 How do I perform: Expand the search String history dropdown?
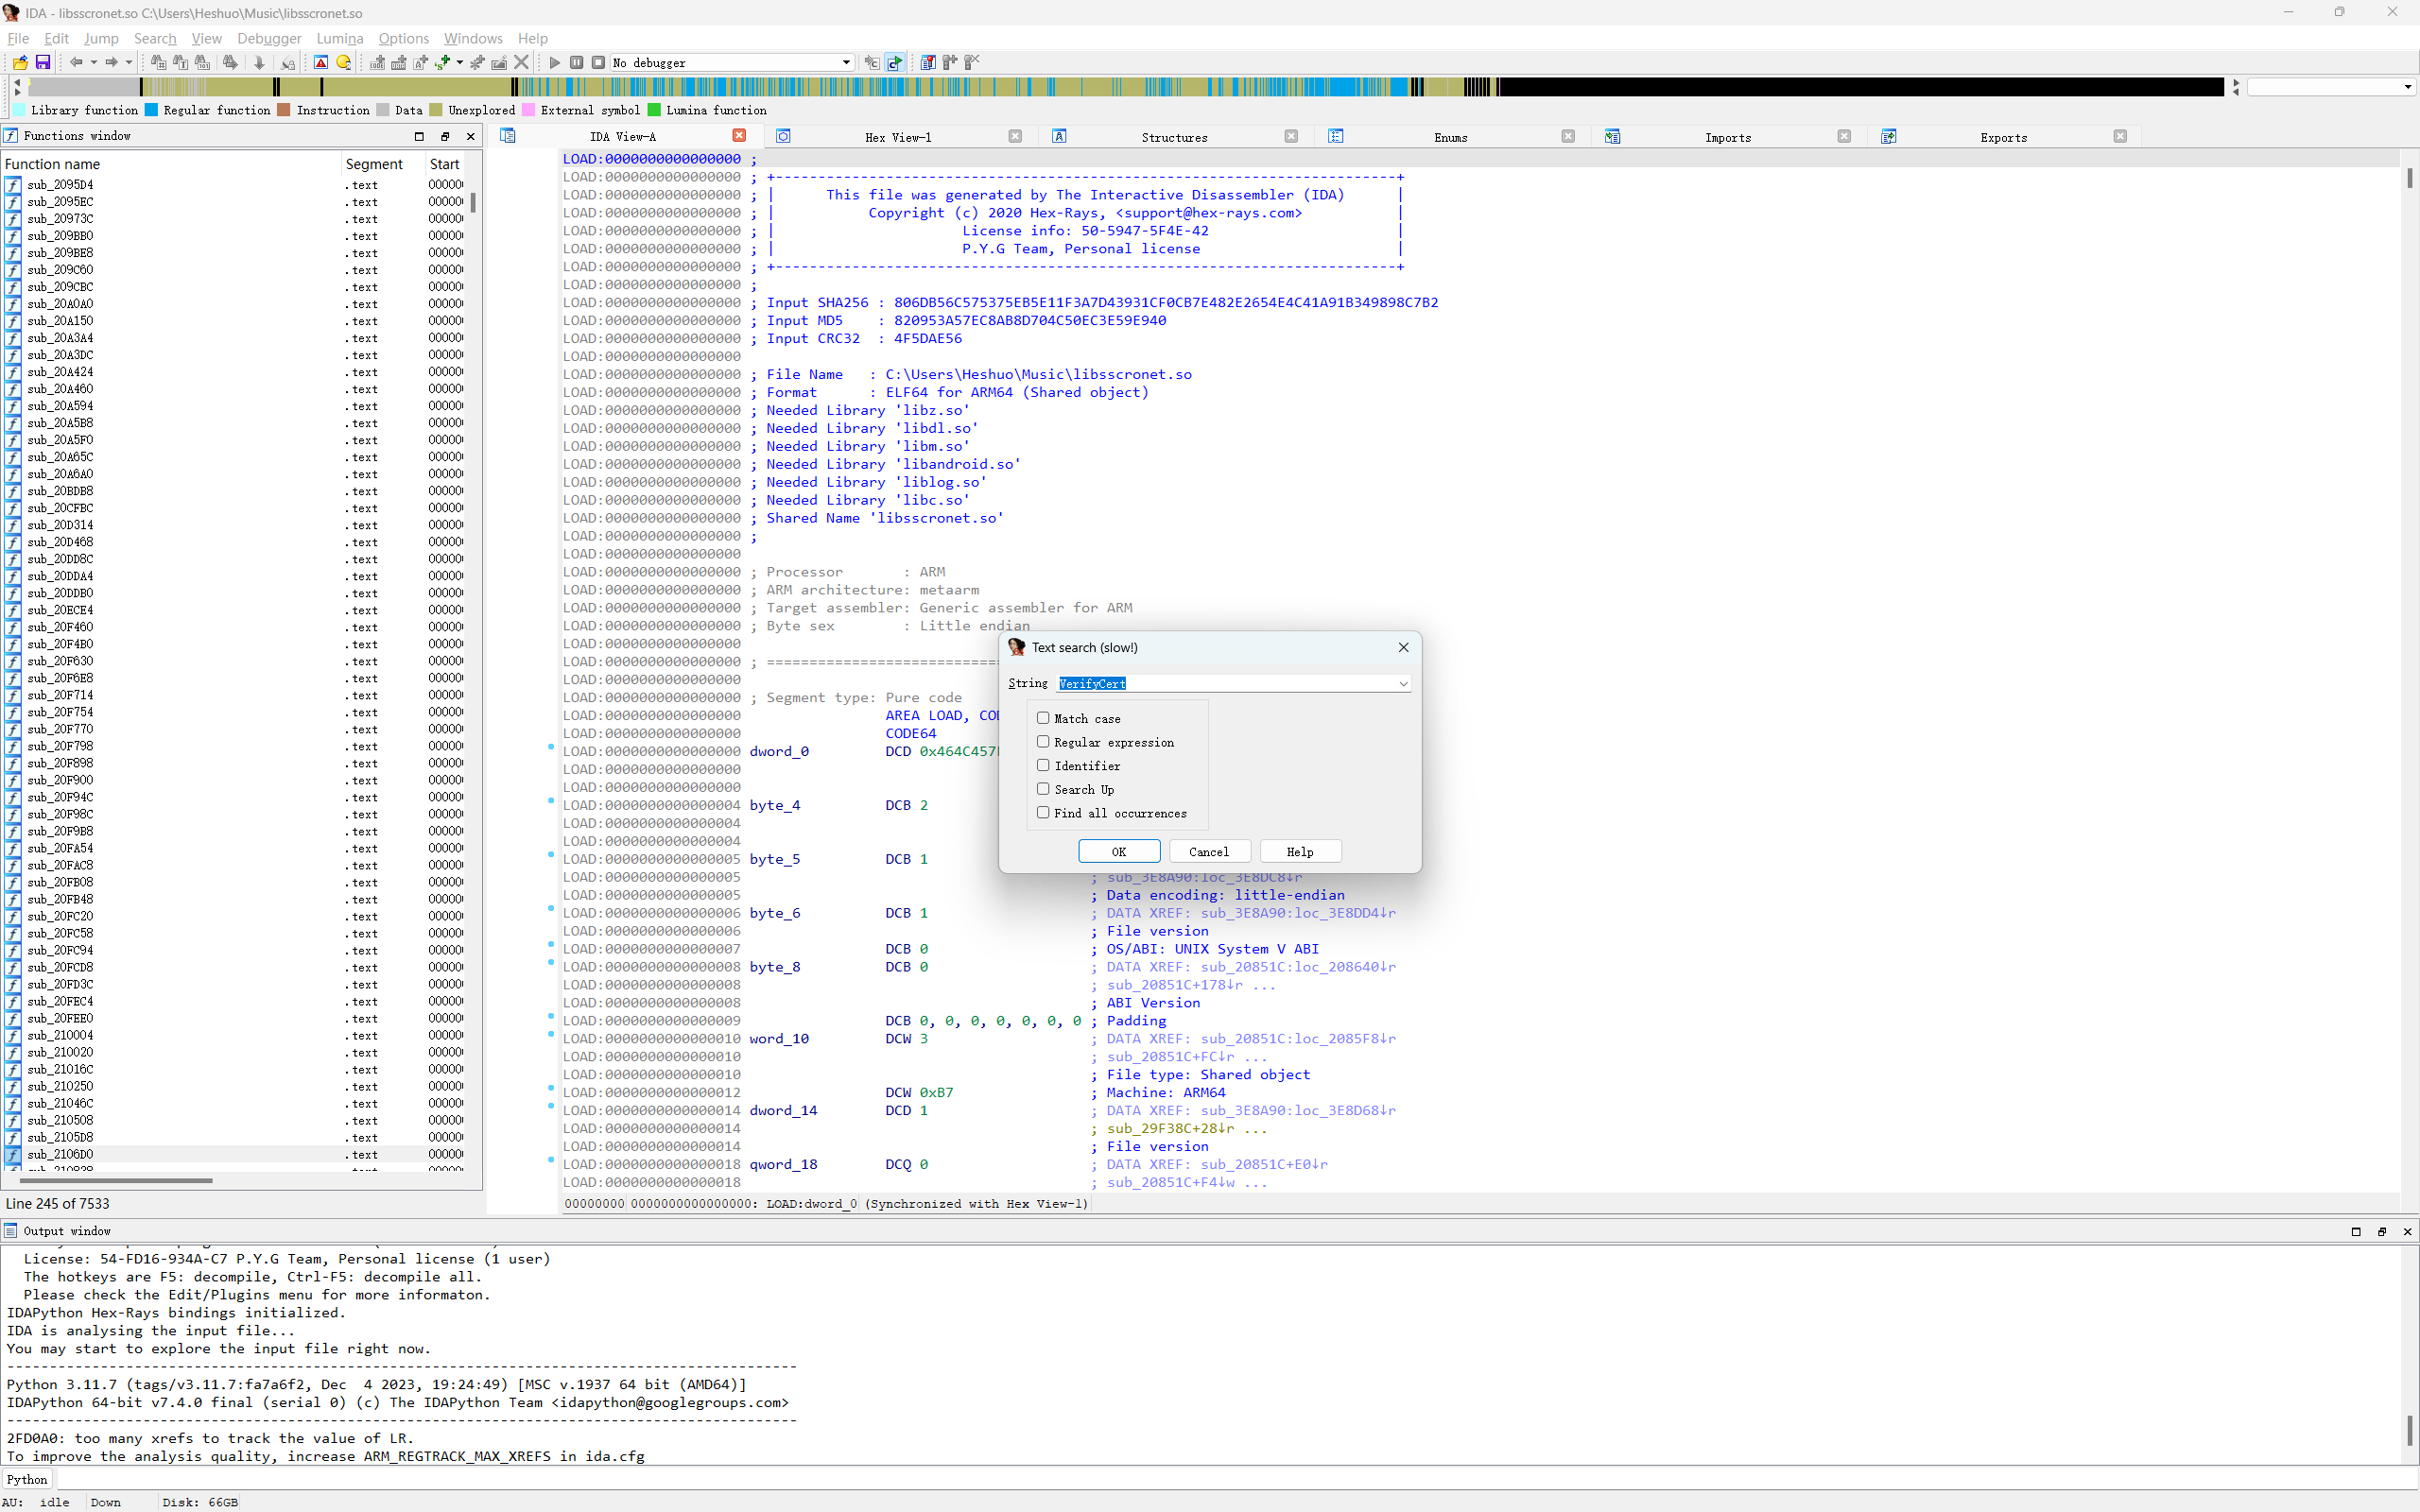[x=1403, y=684]
